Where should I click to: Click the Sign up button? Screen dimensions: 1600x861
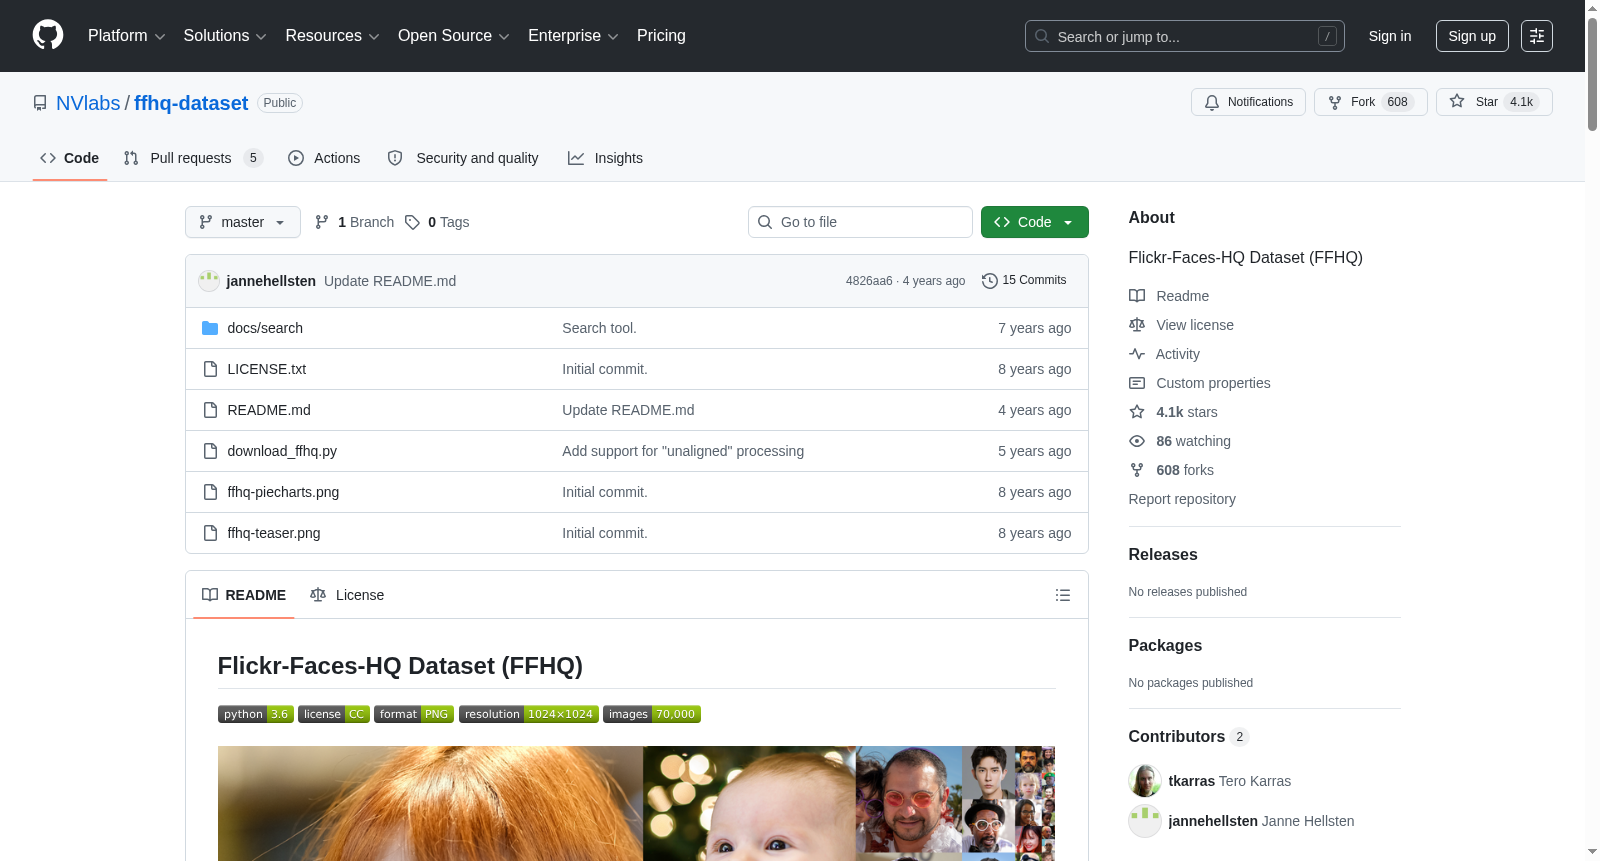1472,36
